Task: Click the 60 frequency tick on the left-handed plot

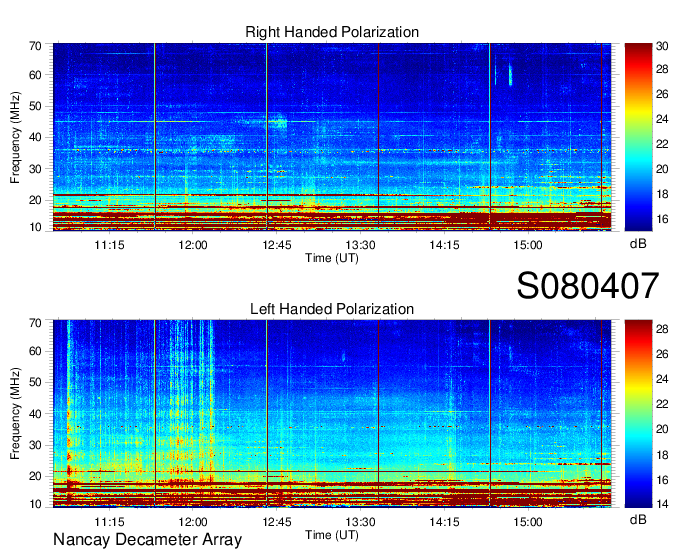Action: (35, 351)
